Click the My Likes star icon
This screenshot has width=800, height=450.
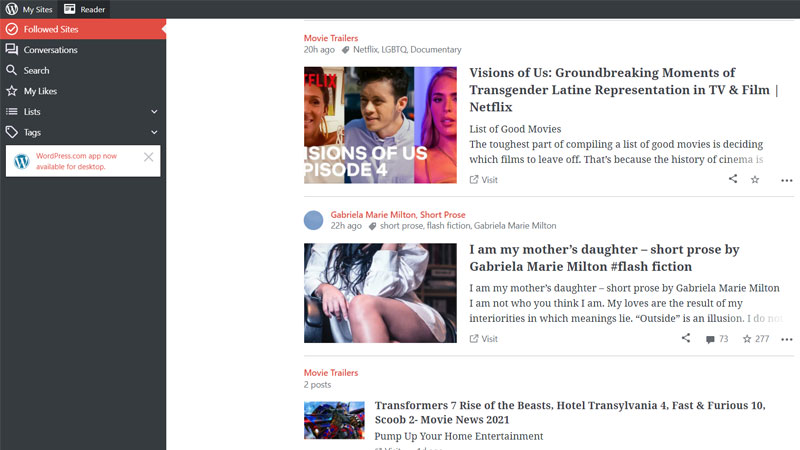pyautogui.click(x=11, y=91)
